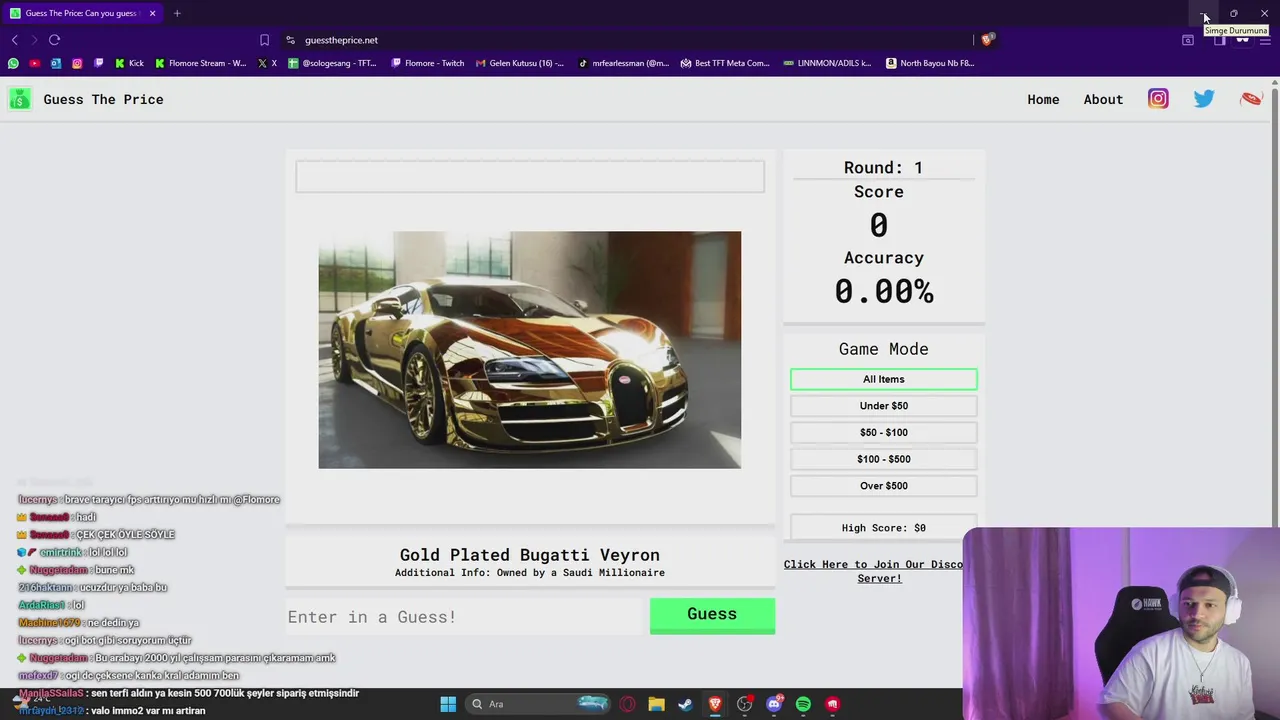Open the LINNMON/ADILS bookmark

[828, 63]
